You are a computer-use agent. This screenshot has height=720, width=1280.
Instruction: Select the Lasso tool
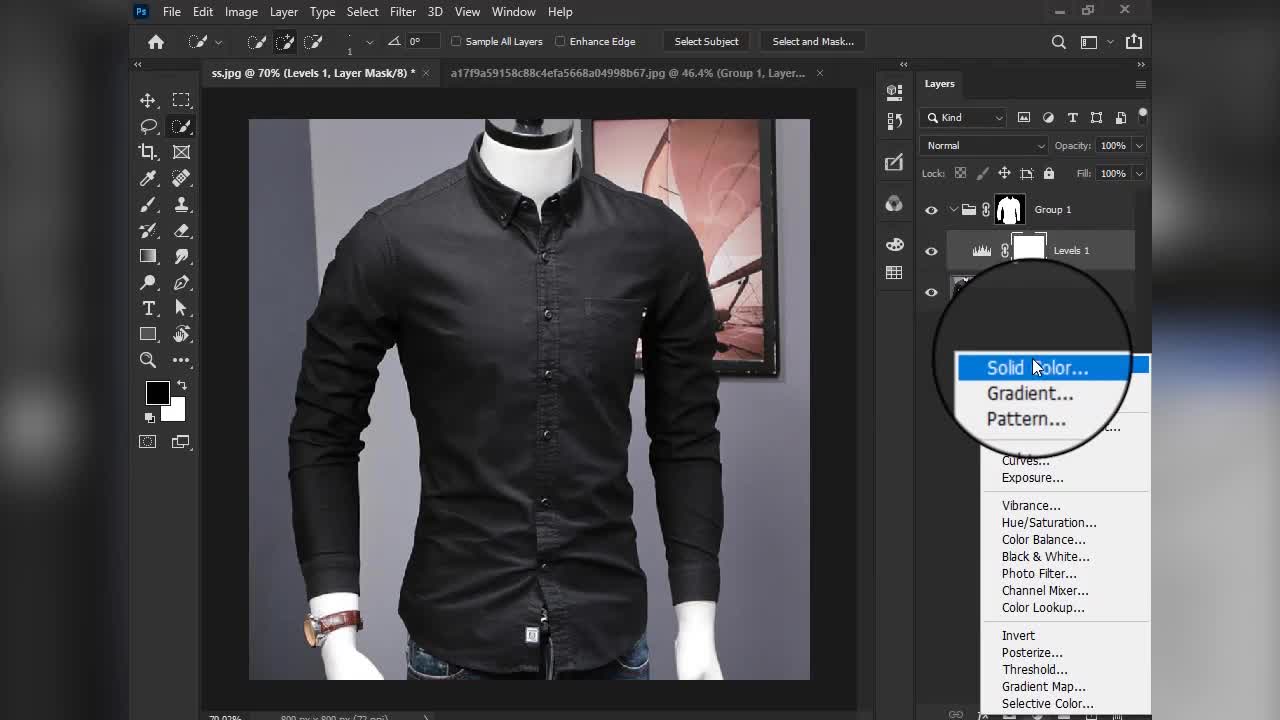point(148,127)
